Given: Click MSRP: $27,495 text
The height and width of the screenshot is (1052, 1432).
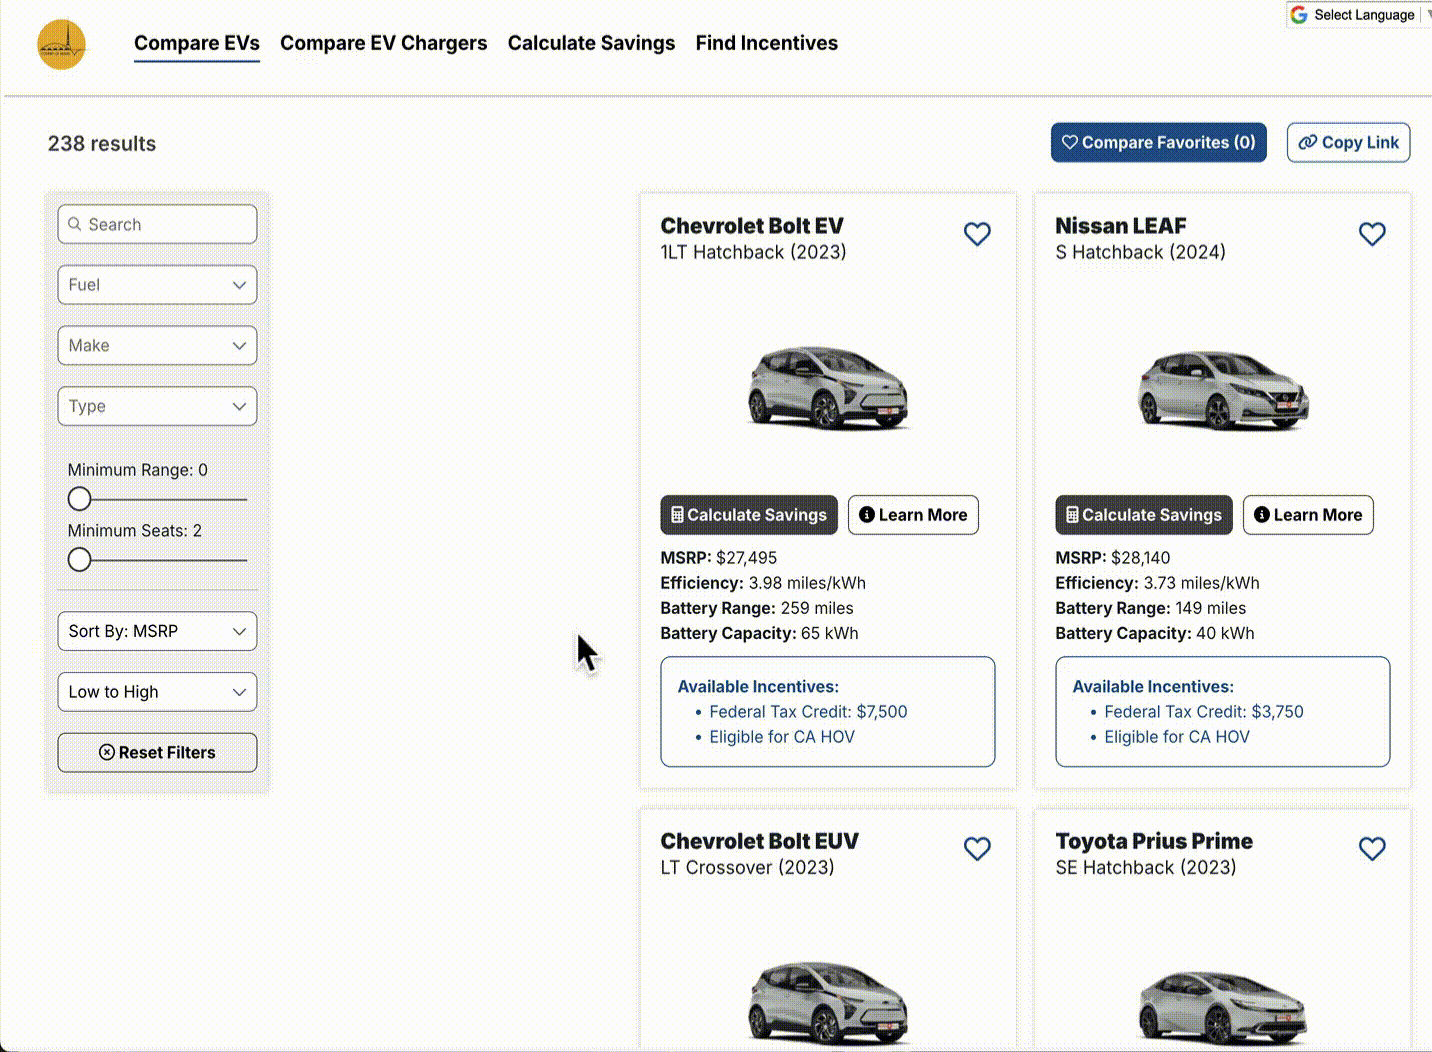Looking at the screenshot, I should click(x=719, y=558).
